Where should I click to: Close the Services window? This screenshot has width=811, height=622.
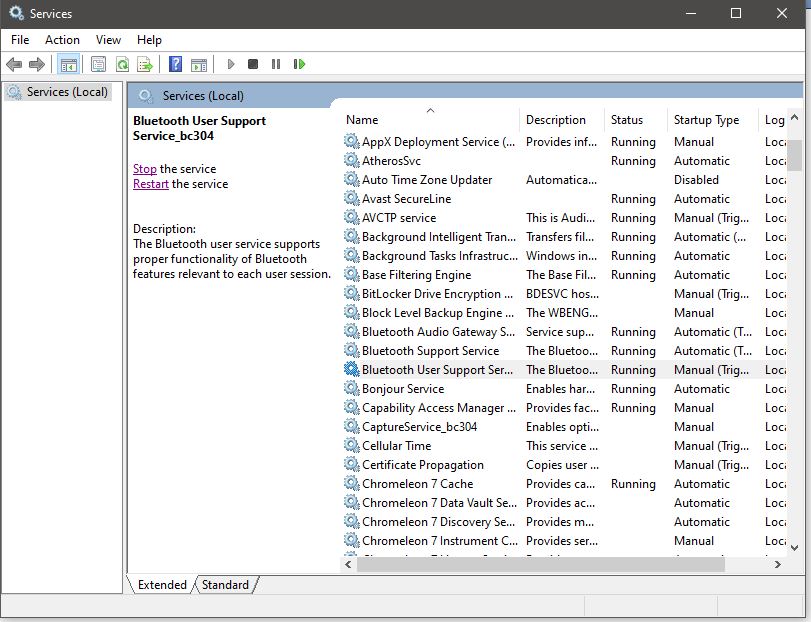point(782,13)
